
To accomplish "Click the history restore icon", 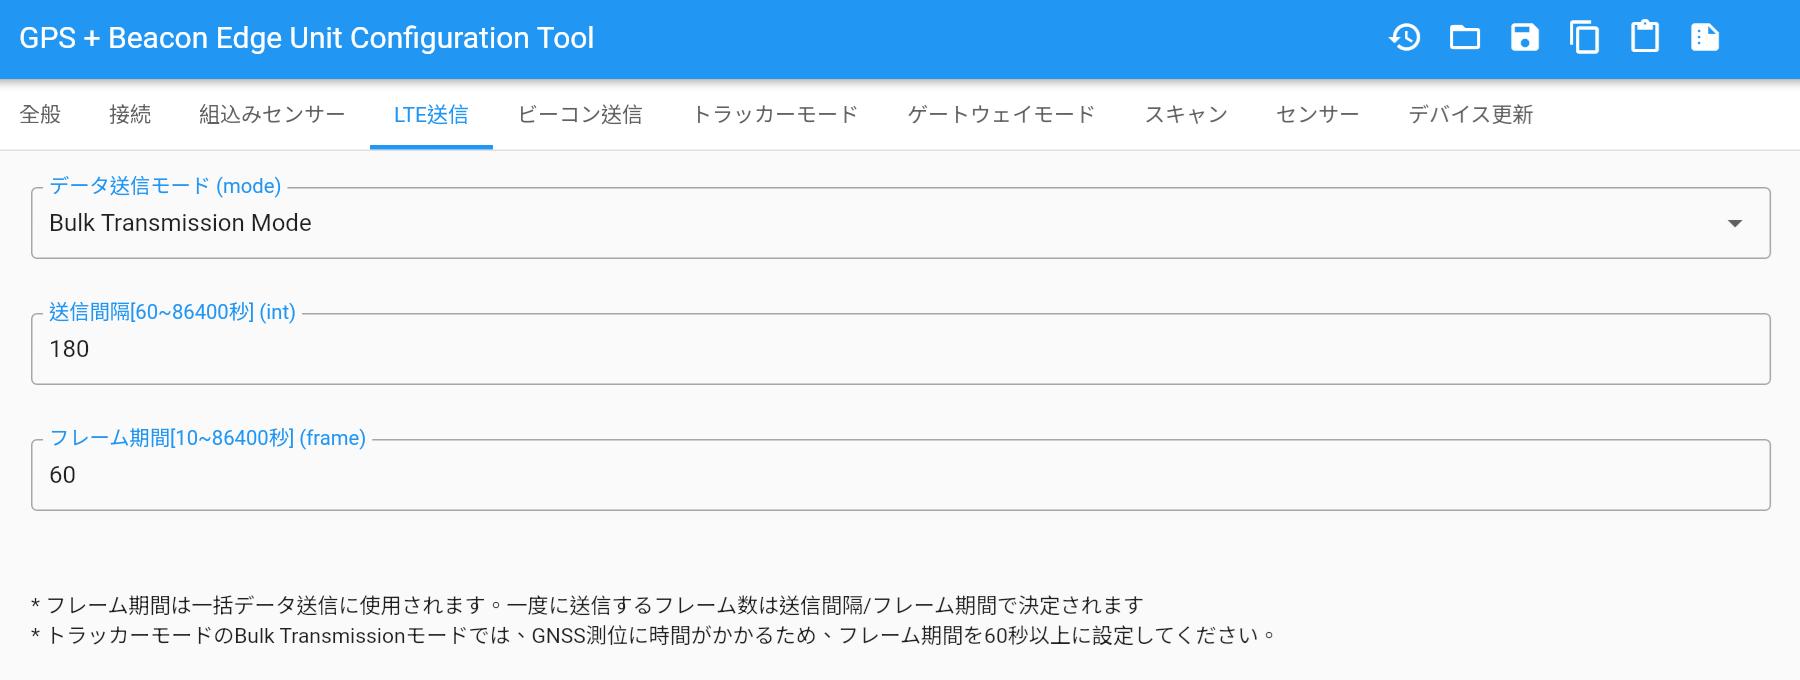I will [1405, 38].
